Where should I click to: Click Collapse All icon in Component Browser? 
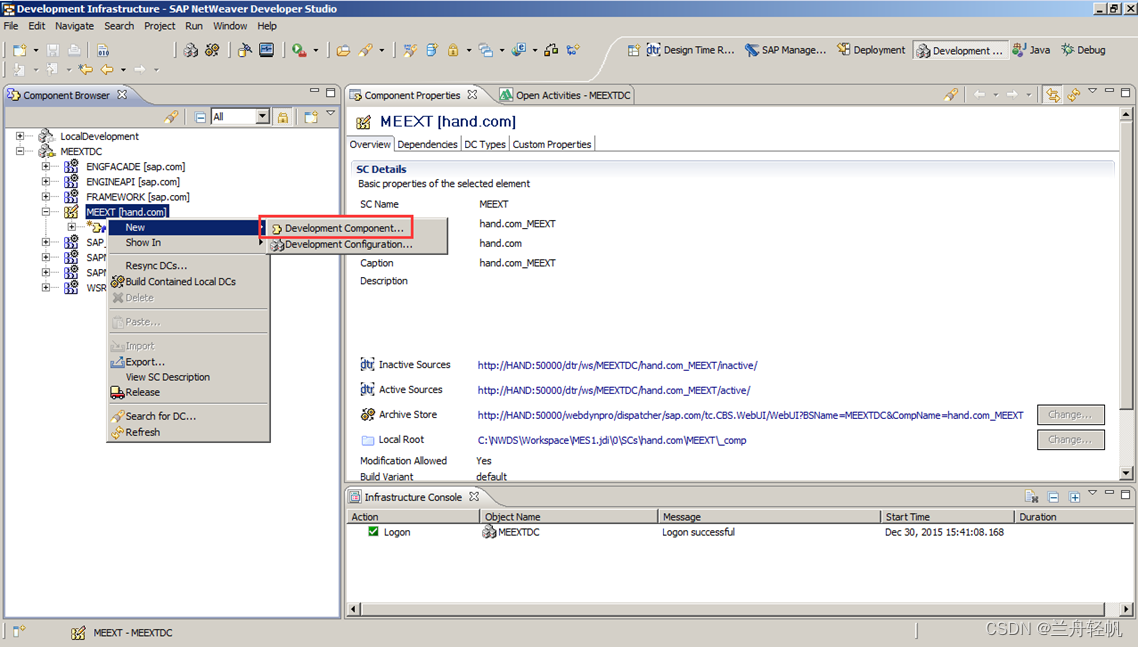200,117
